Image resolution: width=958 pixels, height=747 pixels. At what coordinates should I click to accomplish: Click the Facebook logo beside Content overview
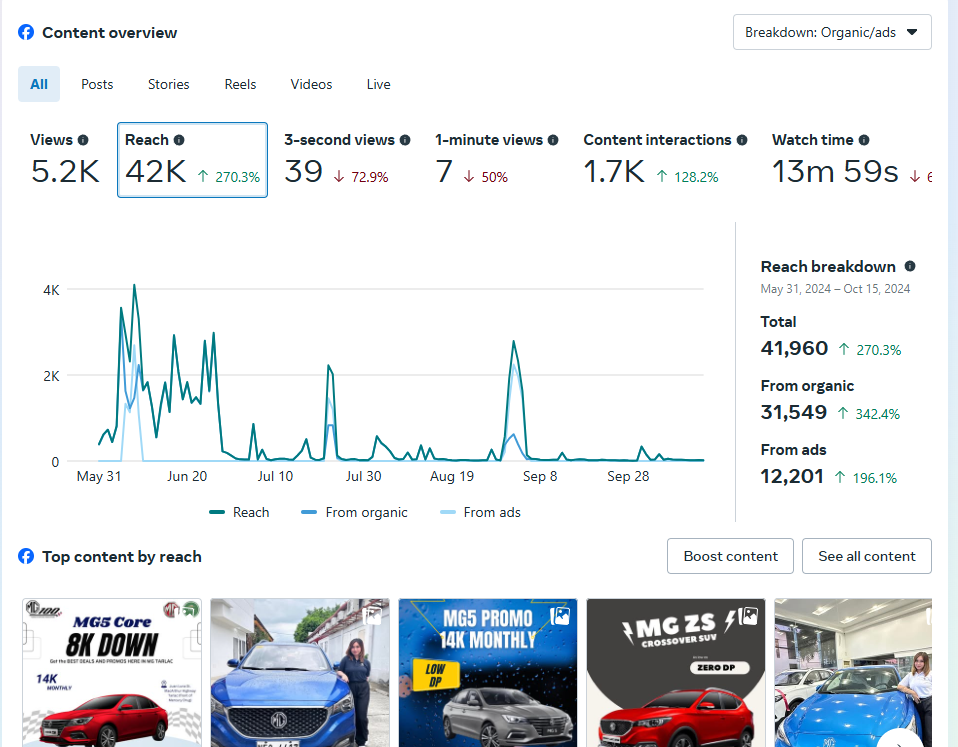[x=26, y=33]
